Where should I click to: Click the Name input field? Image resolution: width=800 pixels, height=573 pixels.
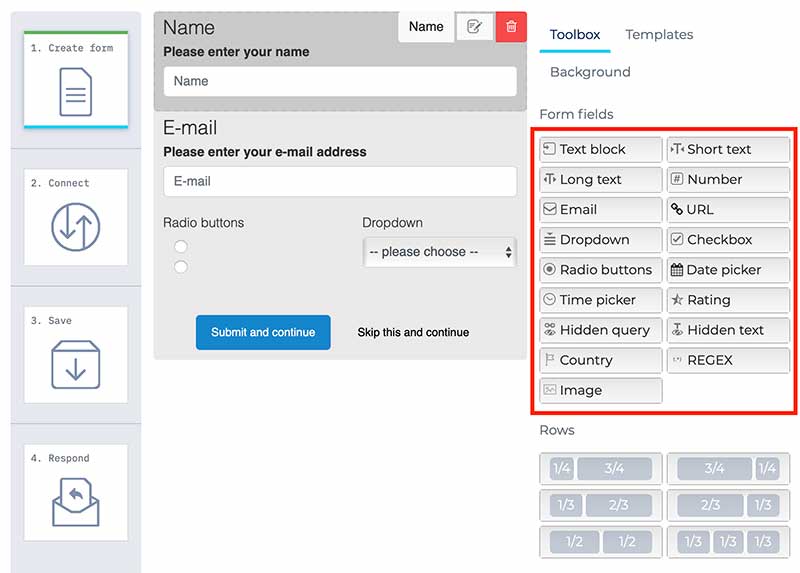coord(340,81)
